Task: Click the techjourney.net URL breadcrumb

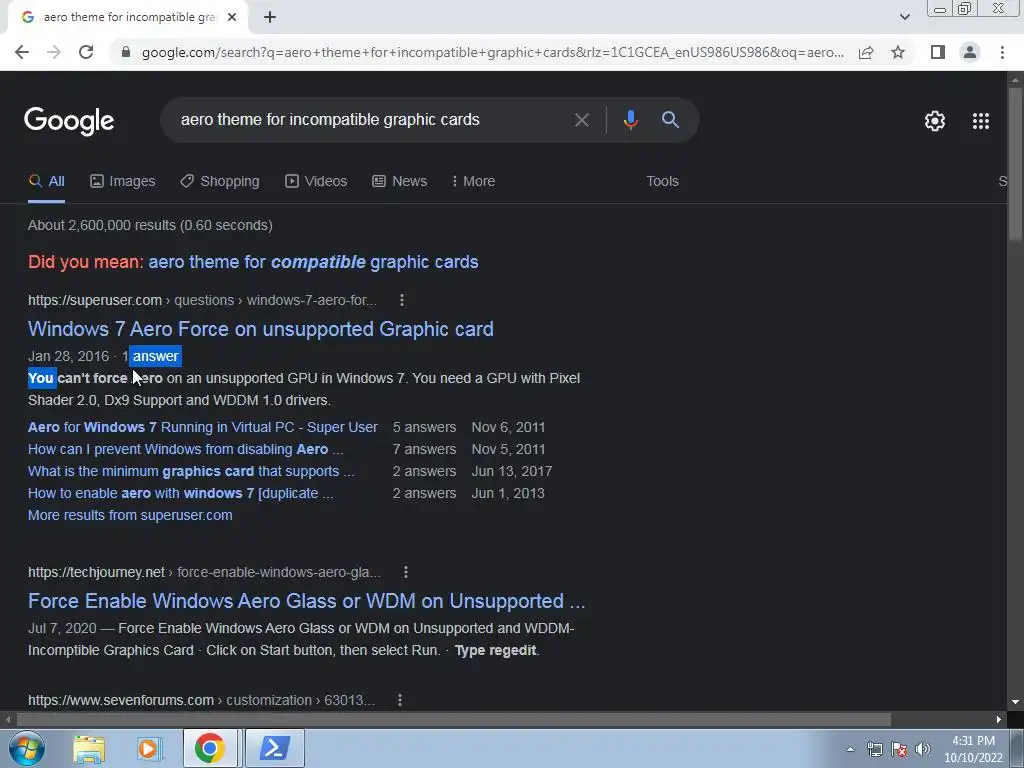Action: (204, 572)
